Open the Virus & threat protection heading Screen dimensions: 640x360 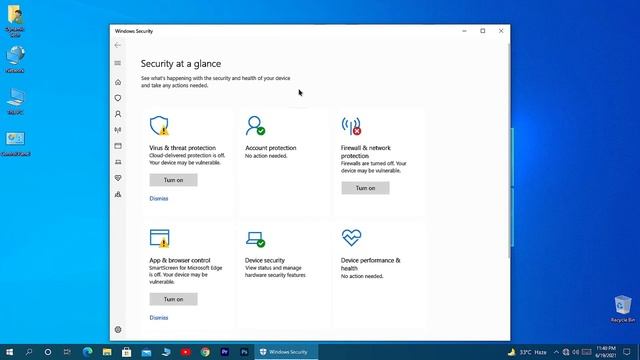pyautogui.click(x=182, y=148)
